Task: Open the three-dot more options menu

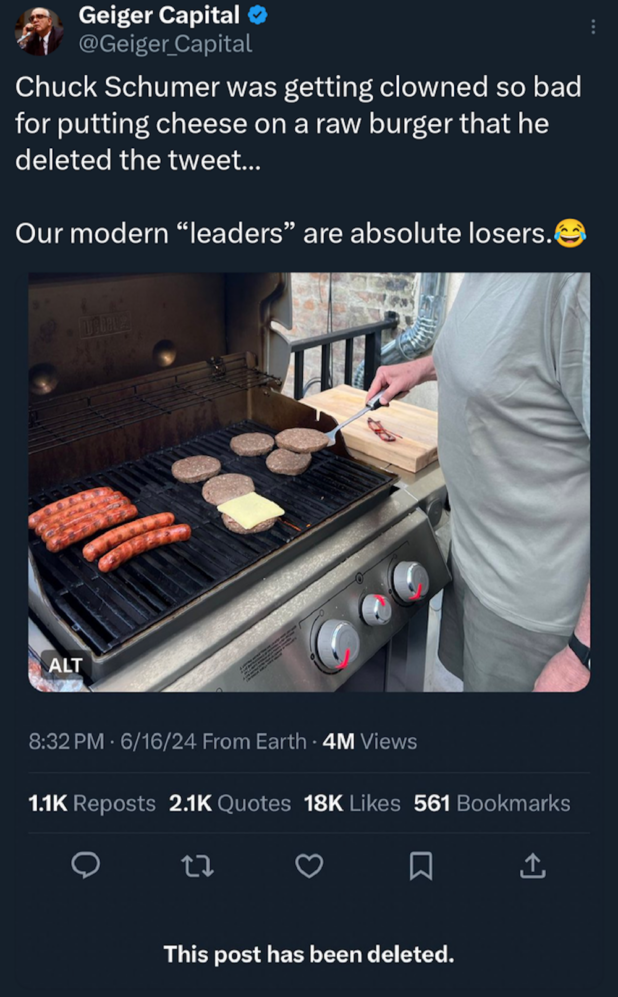Action: [x=593, y=27]
